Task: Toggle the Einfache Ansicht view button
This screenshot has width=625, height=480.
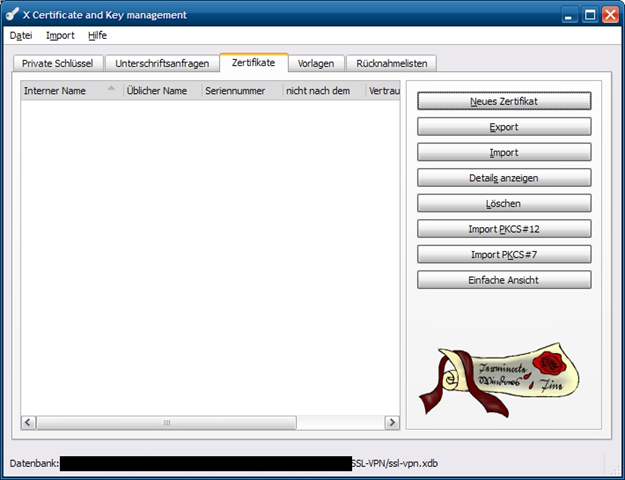Action: point(504,281)
